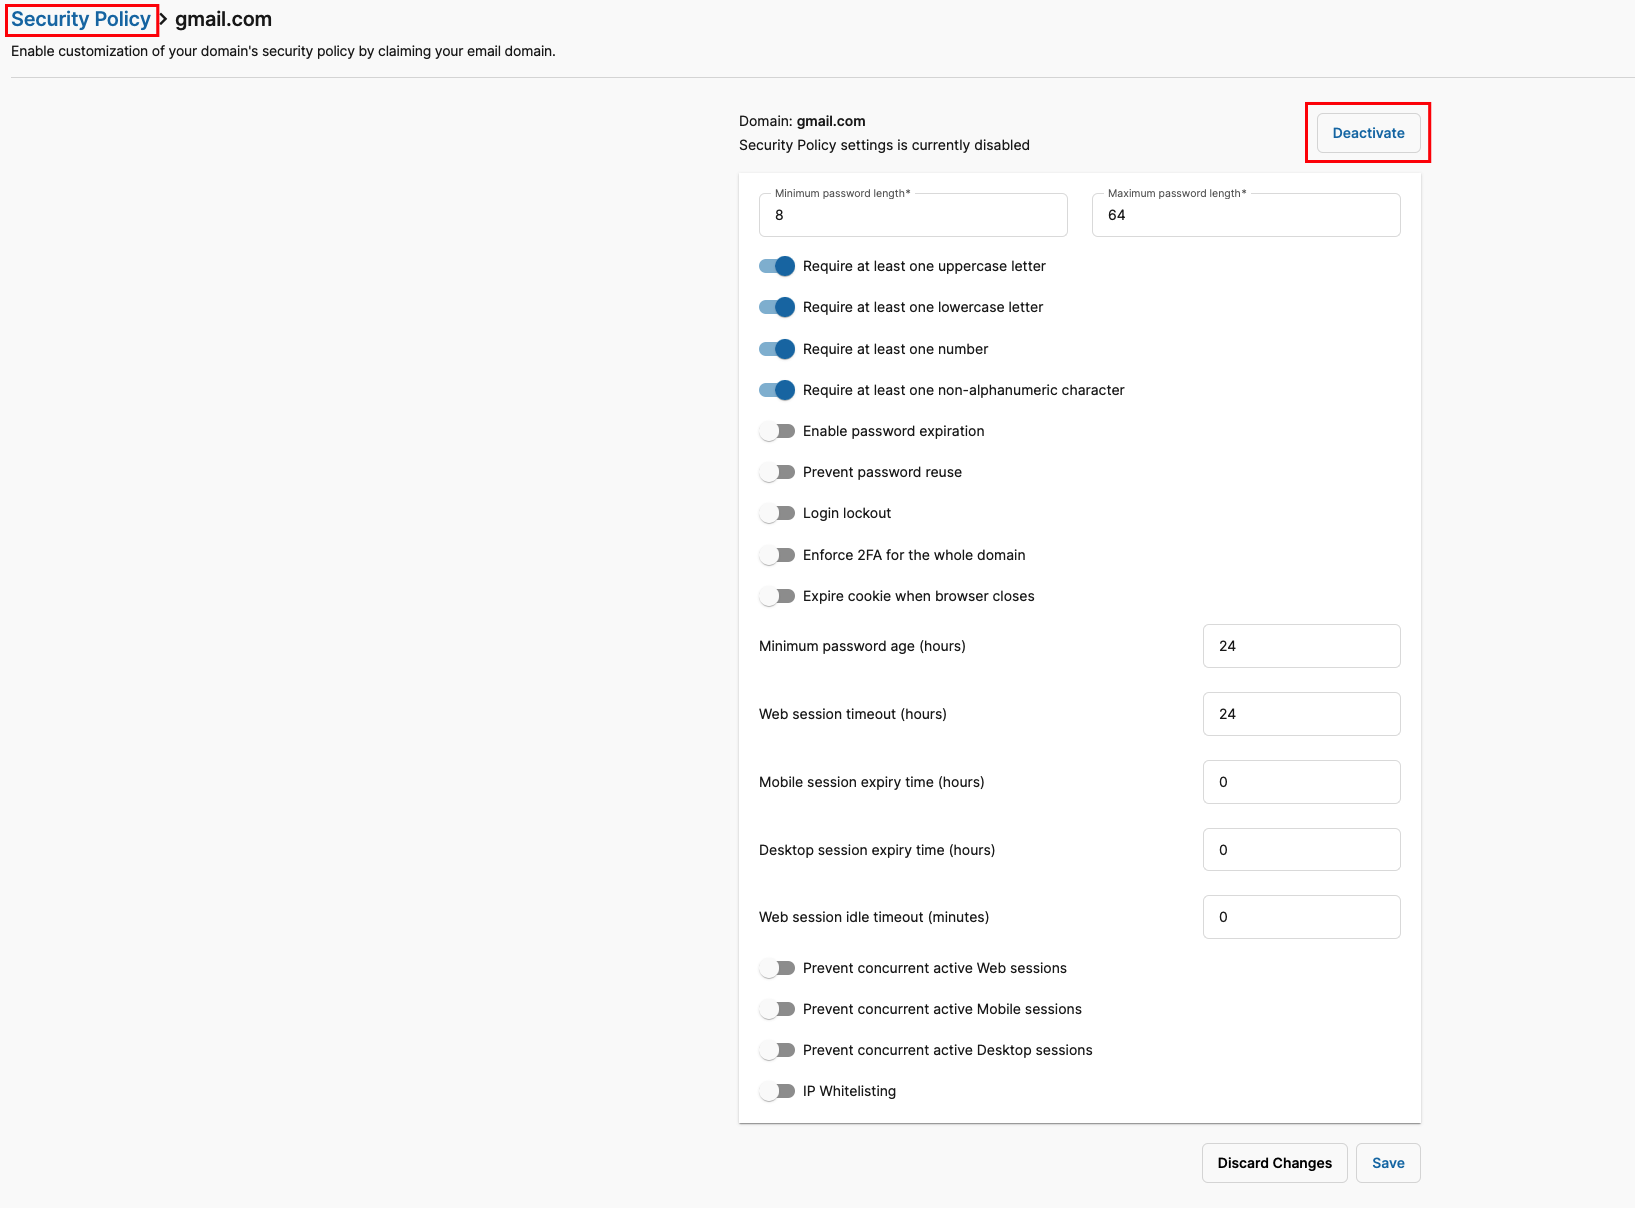The width and height of the screenshot is (1635, 1208).
Task: Enable IP Whitelisting switch
Action: [777, 1091]
